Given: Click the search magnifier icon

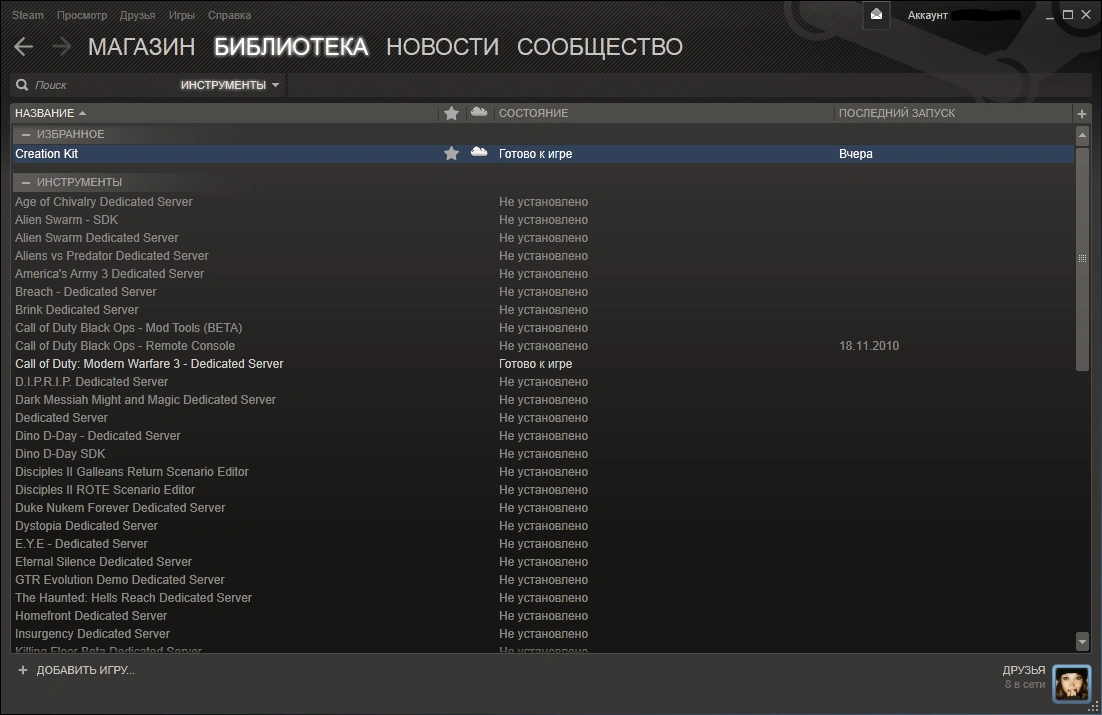Looking at the screenshot, I should pyautogui.click(x=22, y=85).
